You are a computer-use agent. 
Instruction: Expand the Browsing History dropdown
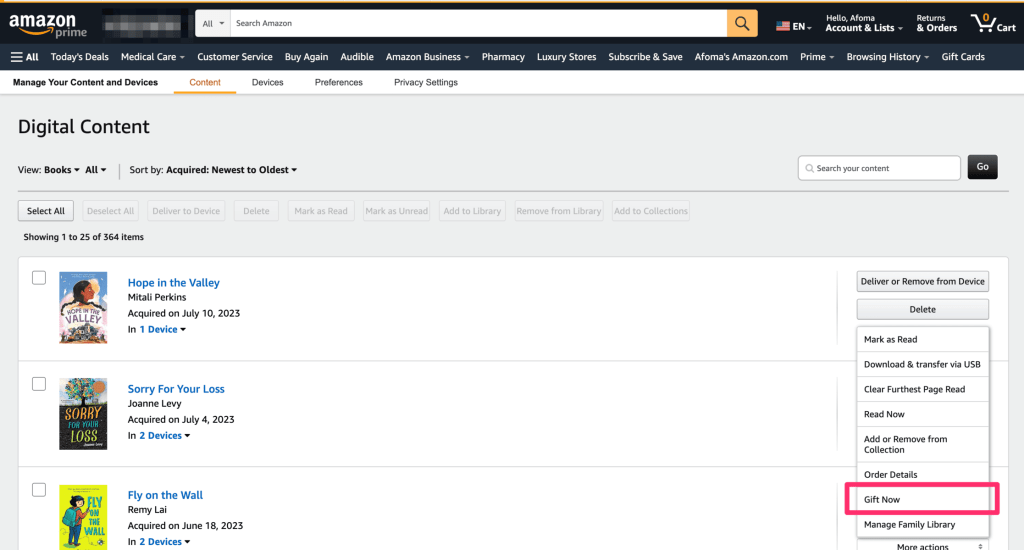(888, 57)
